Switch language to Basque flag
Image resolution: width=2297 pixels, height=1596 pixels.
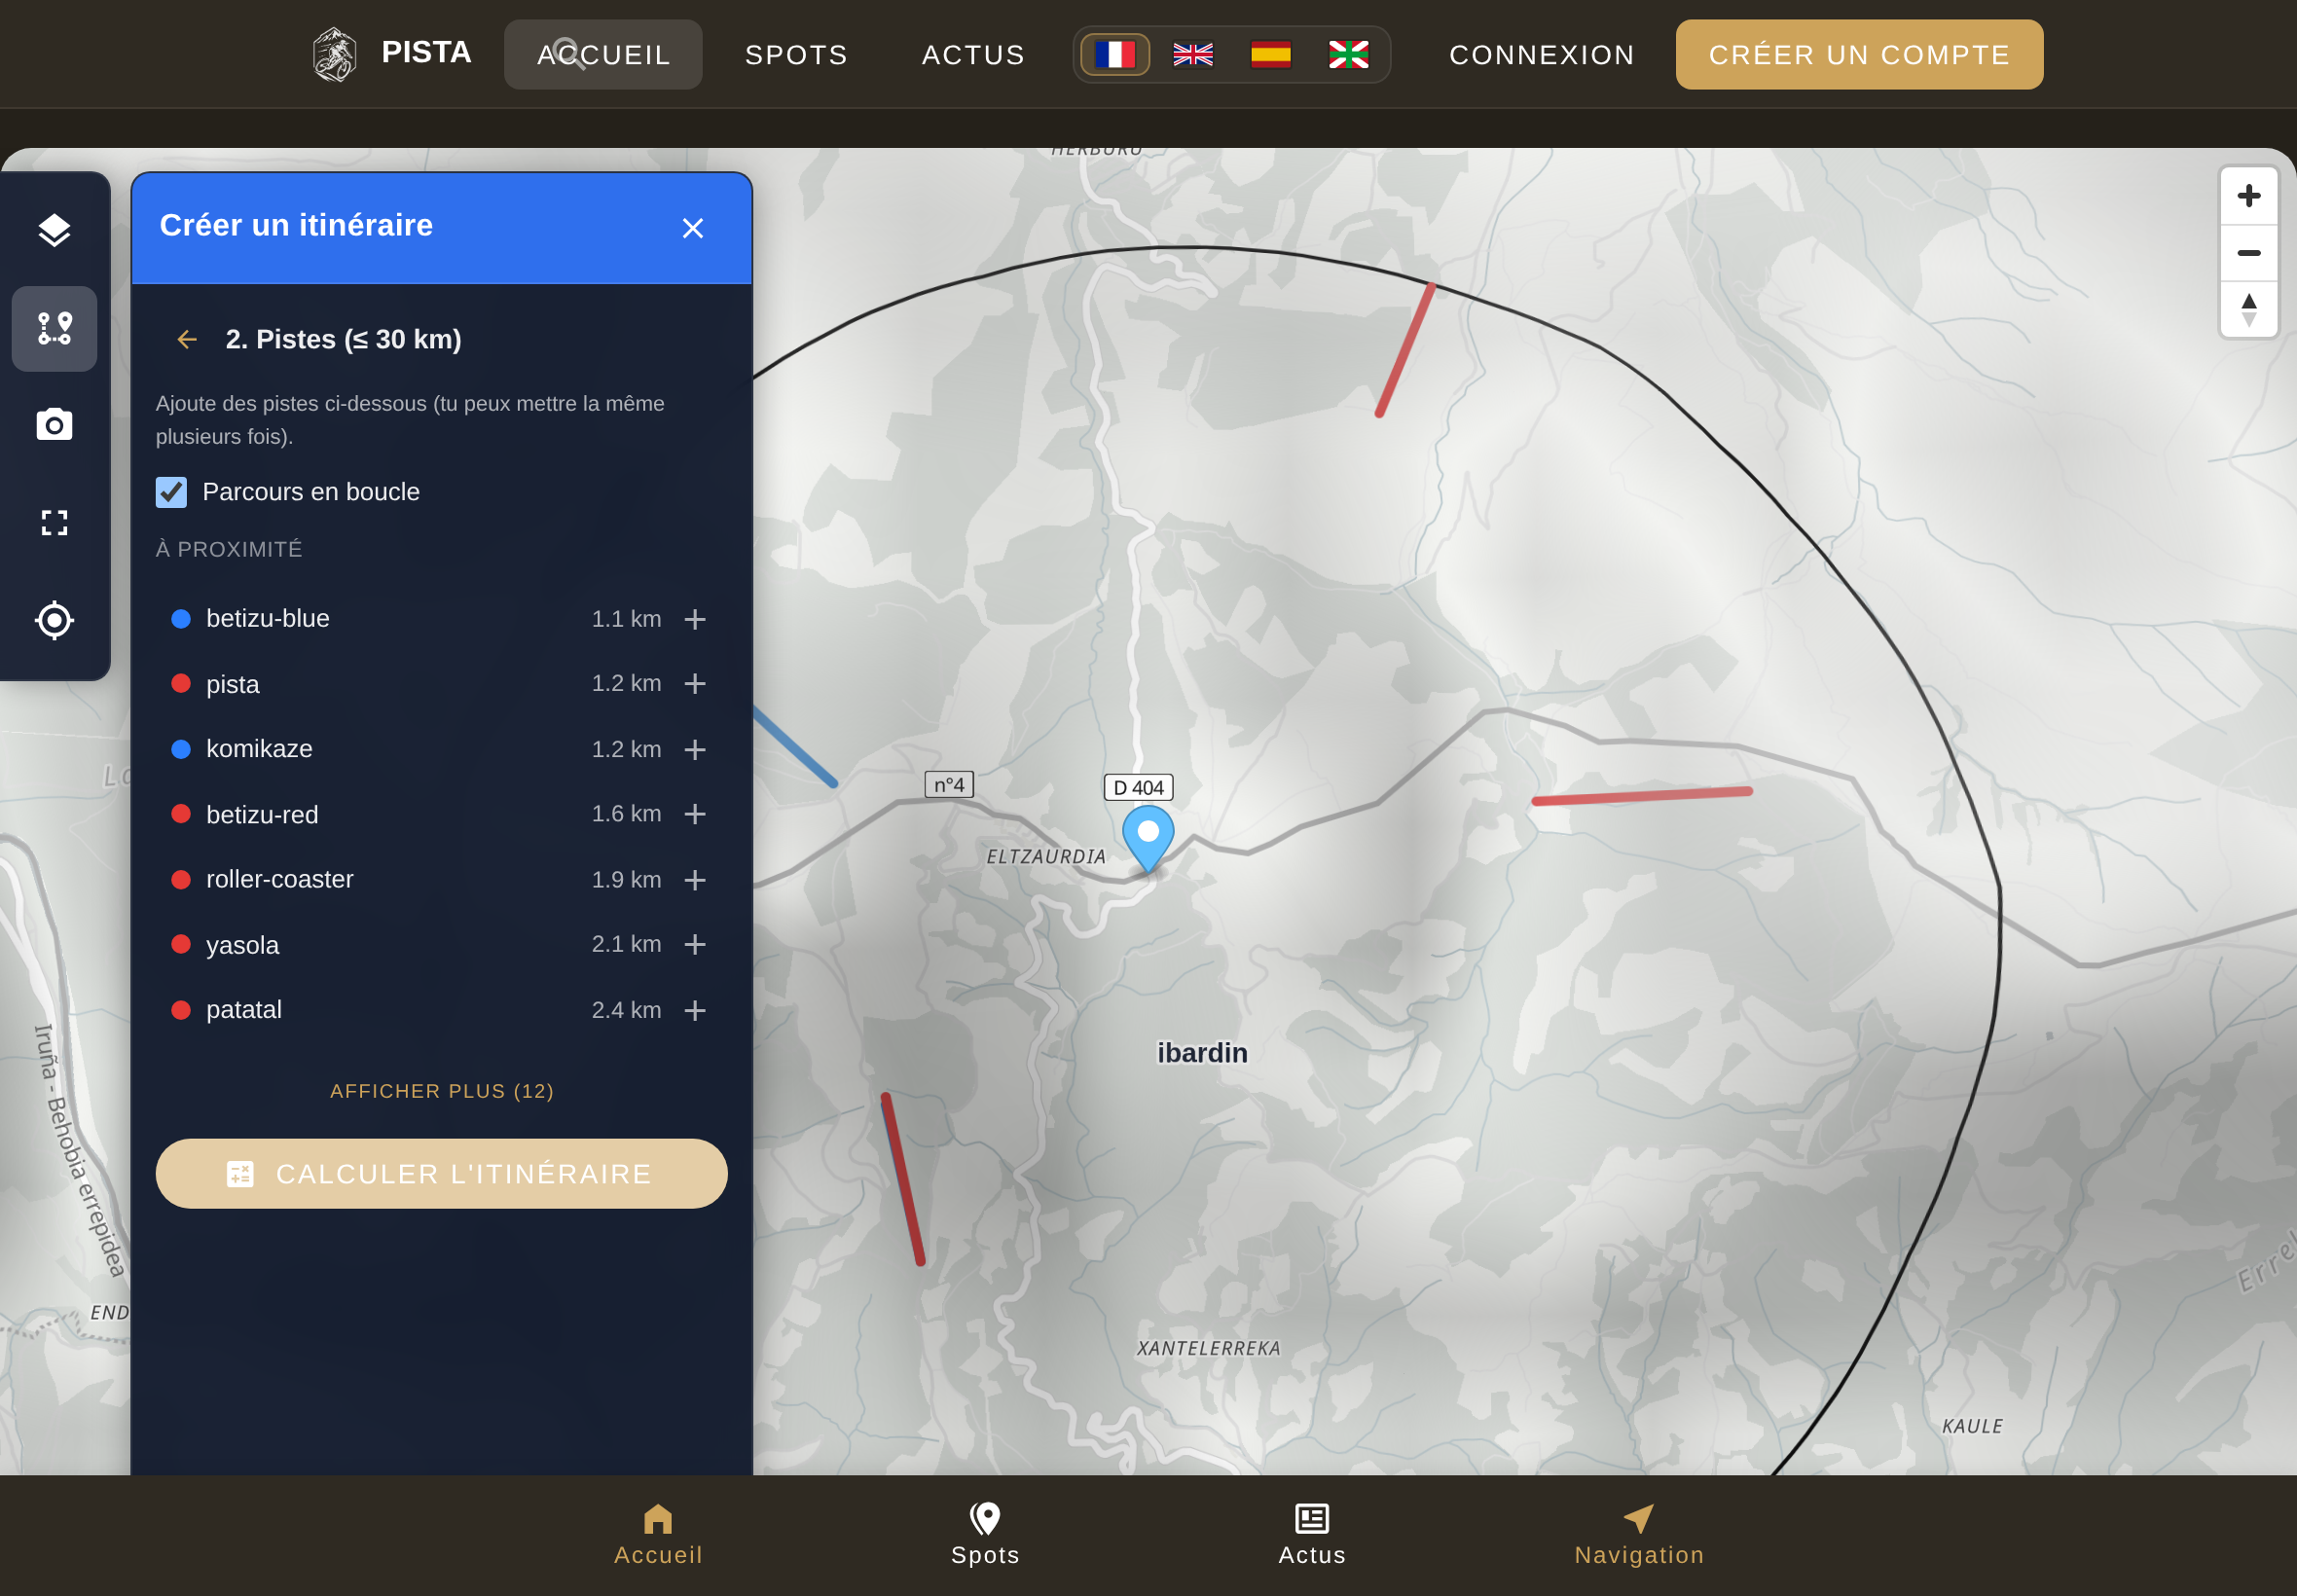[x=1348, y=54]
